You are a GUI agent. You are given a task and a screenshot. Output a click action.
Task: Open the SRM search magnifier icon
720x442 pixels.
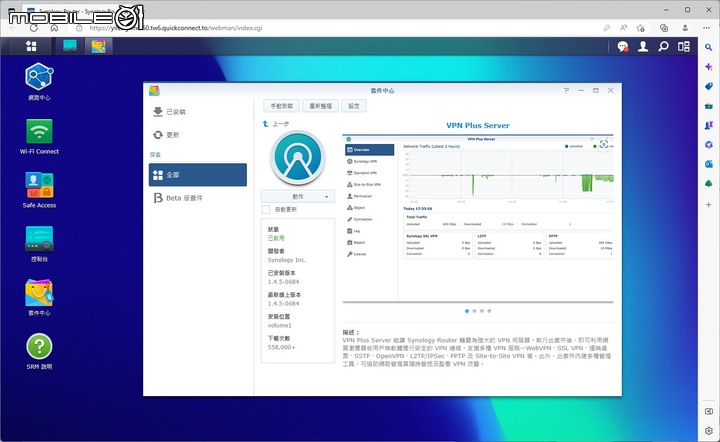[x=663, y=46]
